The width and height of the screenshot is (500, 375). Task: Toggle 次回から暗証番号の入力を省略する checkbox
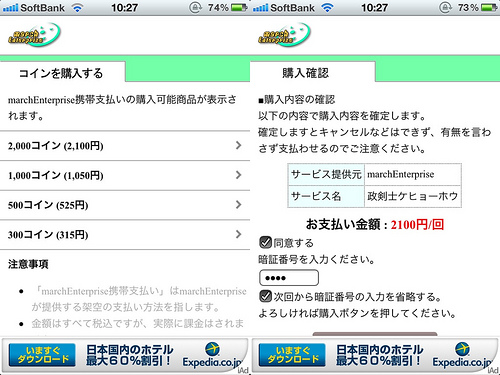coord(265,296)
